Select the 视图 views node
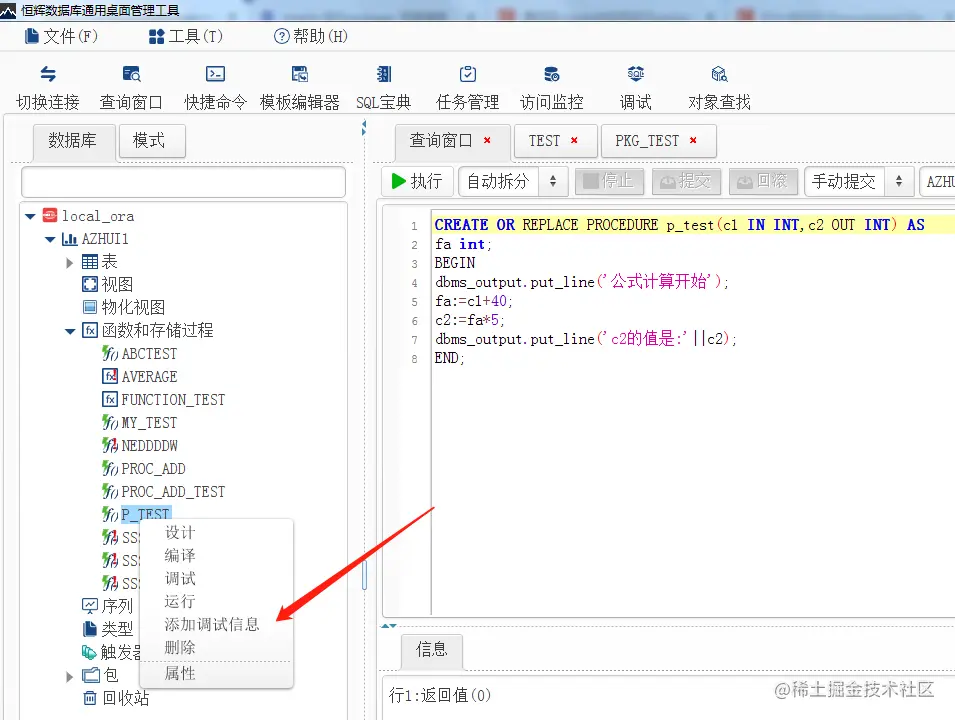This screenshot has height=720, width=955. point(107,284)
